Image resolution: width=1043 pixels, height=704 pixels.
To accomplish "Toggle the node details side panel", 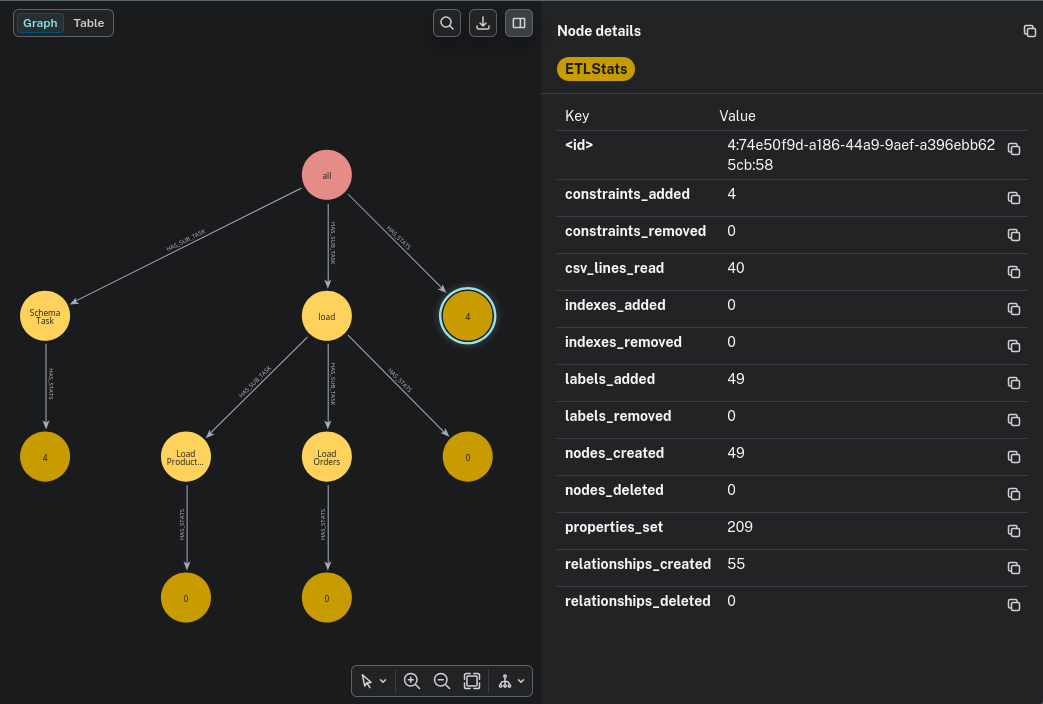I will pyautogui.click(x=519, y=23).
